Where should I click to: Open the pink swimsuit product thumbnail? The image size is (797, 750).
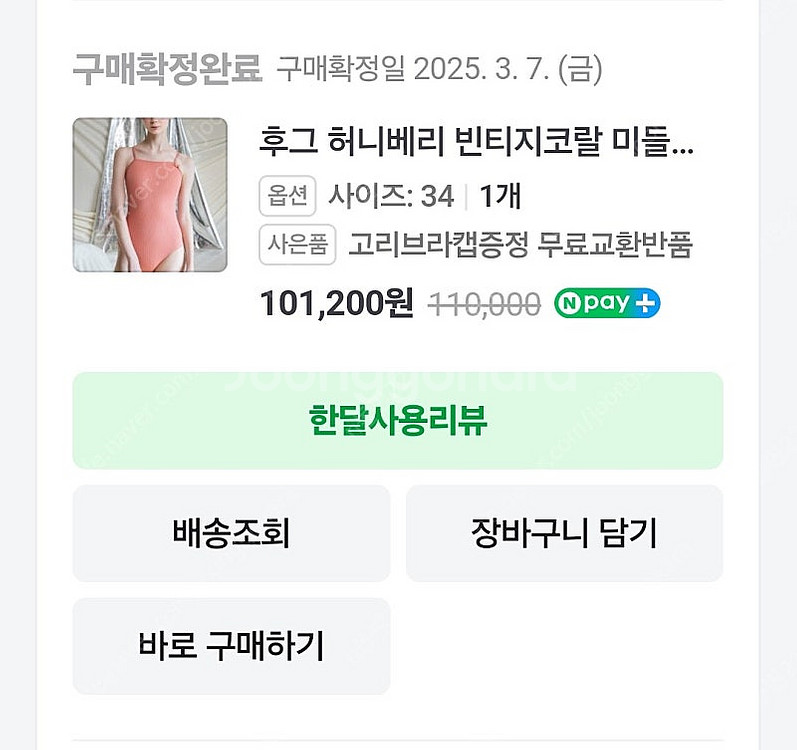tap(150, 195)
